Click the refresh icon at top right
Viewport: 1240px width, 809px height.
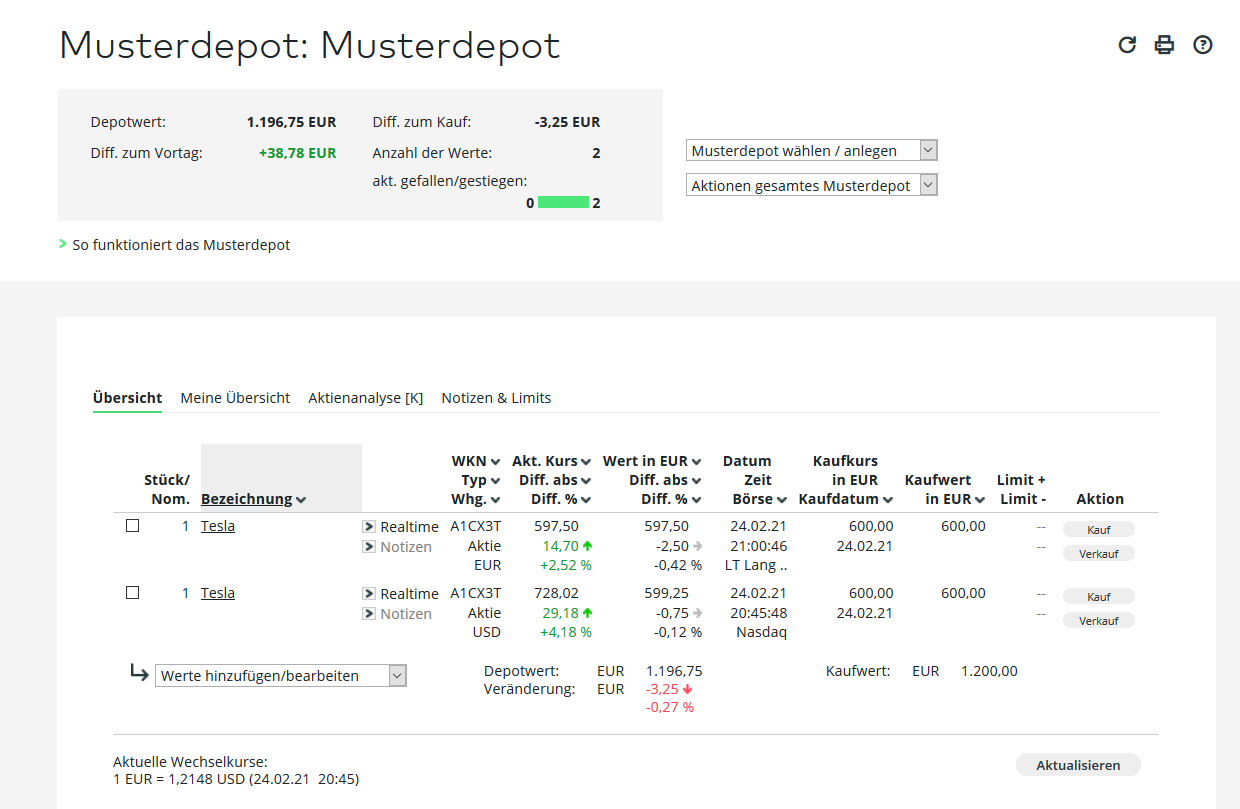tap(1127, 45)
